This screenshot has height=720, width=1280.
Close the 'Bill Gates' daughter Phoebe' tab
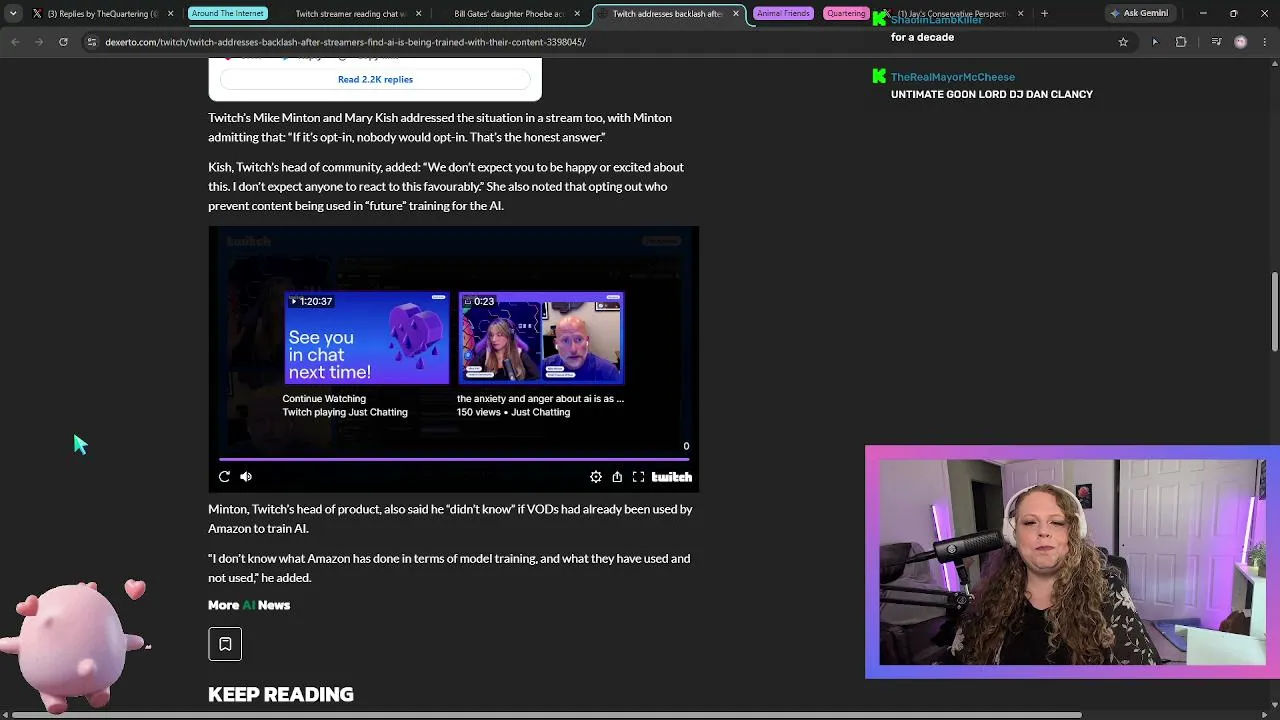(577, 14)
